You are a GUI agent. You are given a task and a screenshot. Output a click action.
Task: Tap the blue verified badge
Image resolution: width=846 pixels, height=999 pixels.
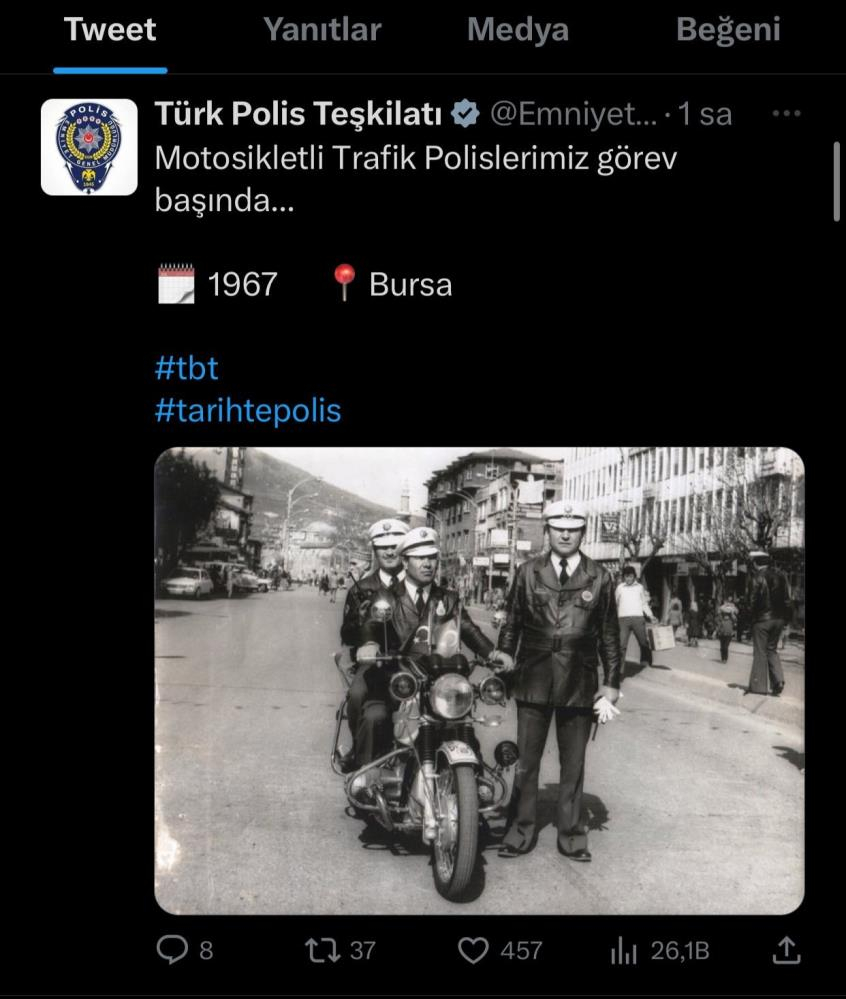coord(466,114)
